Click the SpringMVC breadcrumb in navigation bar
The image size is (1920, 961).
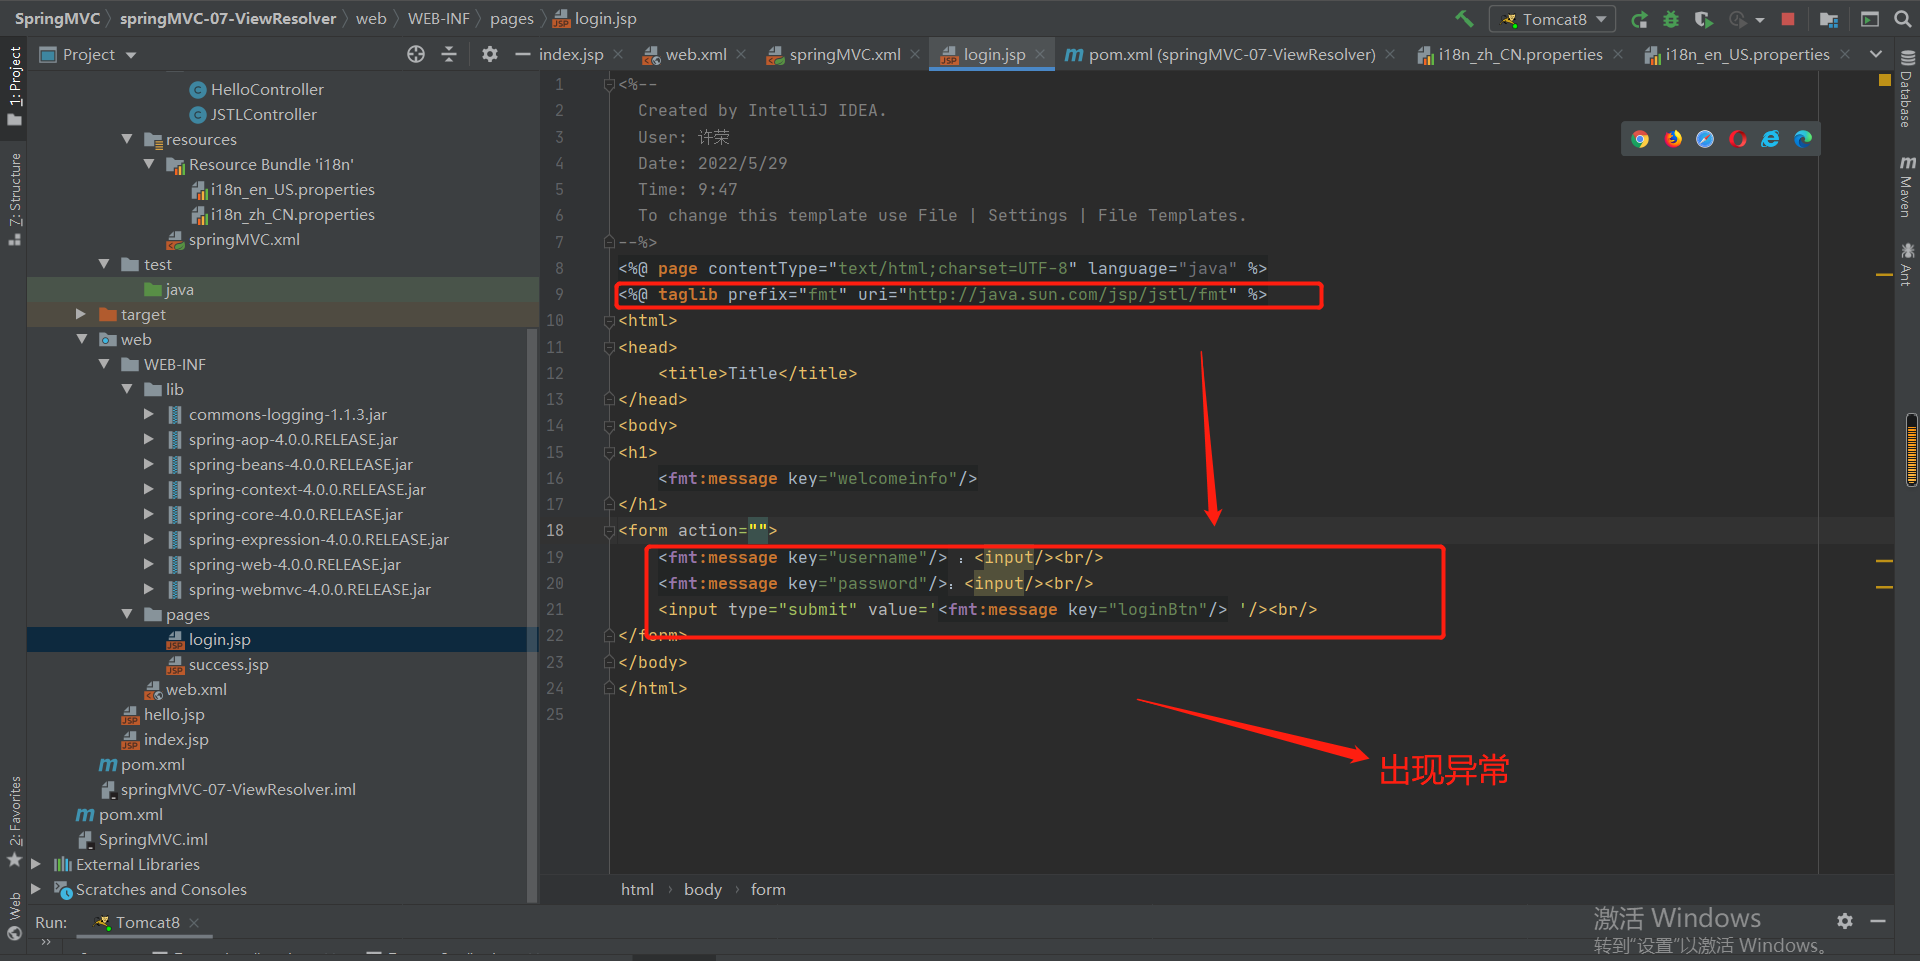[57, 18]
